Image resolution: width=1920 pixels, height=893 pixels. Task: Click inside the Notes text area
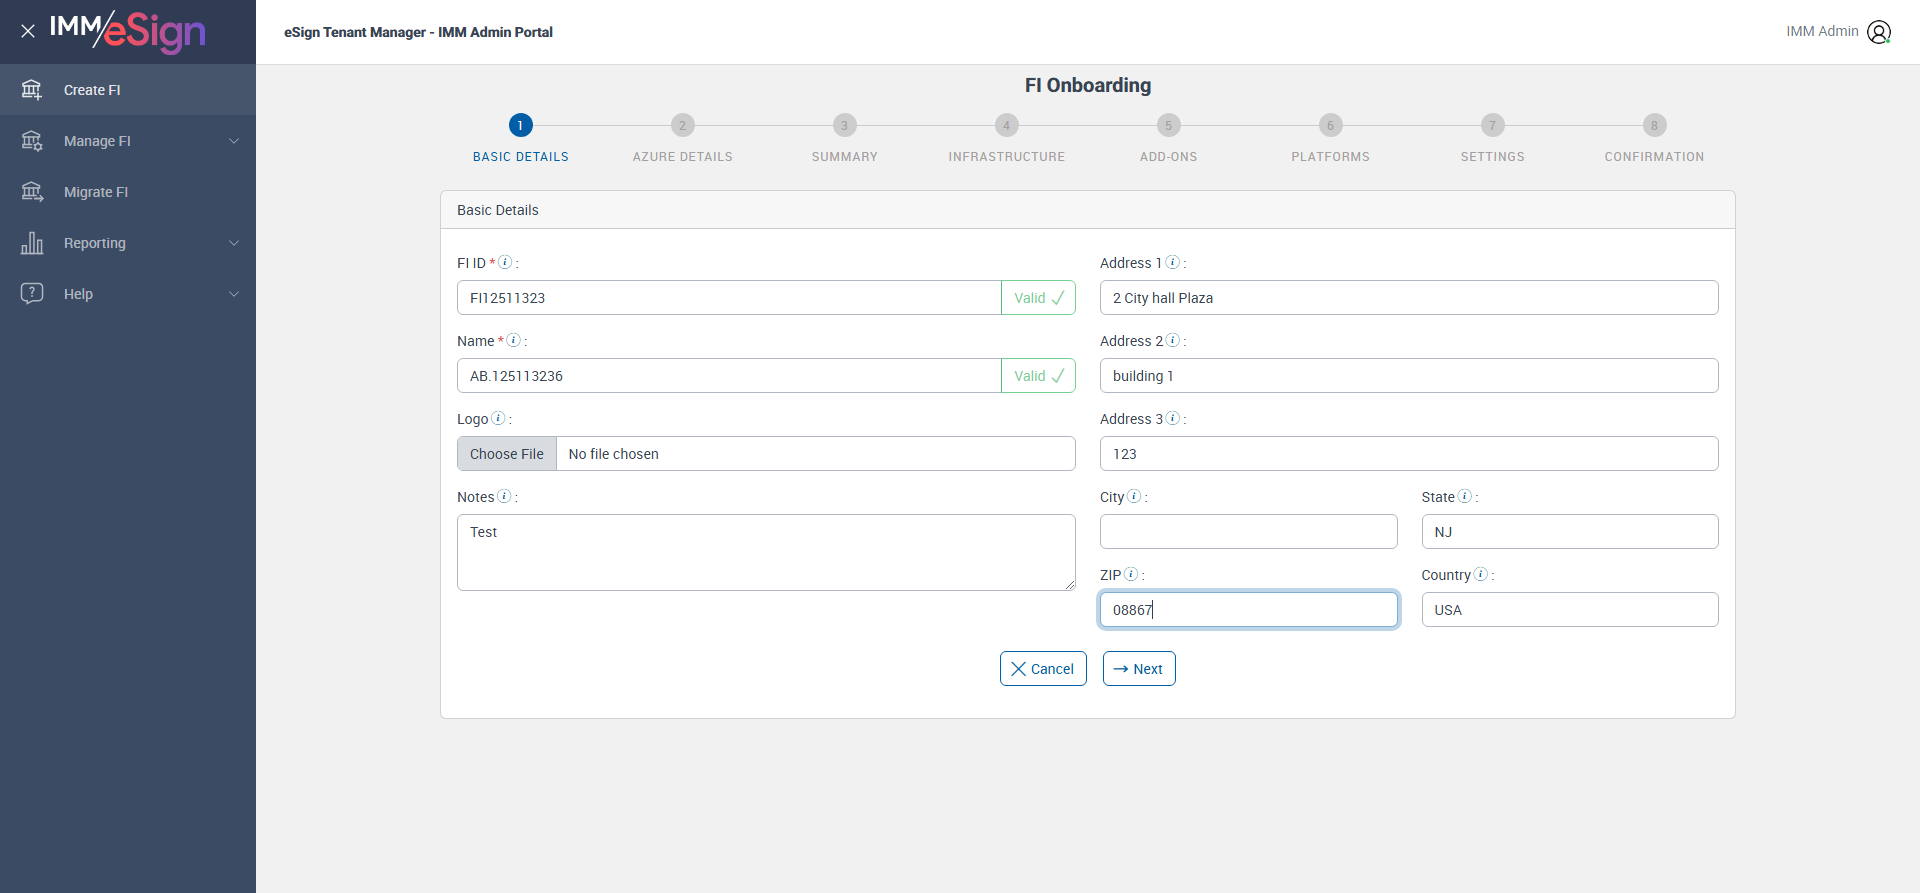pos(766,552)
